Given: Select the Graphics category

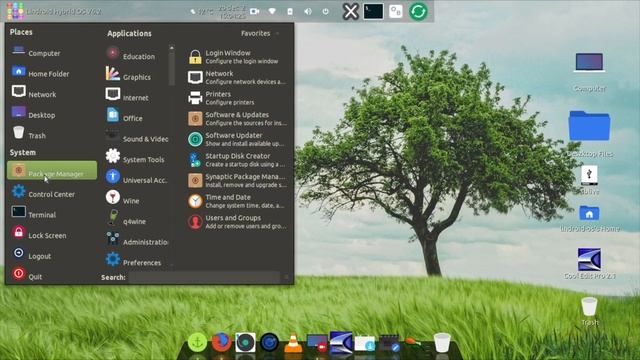Looking at the screenshot, I should click(136, 77).
